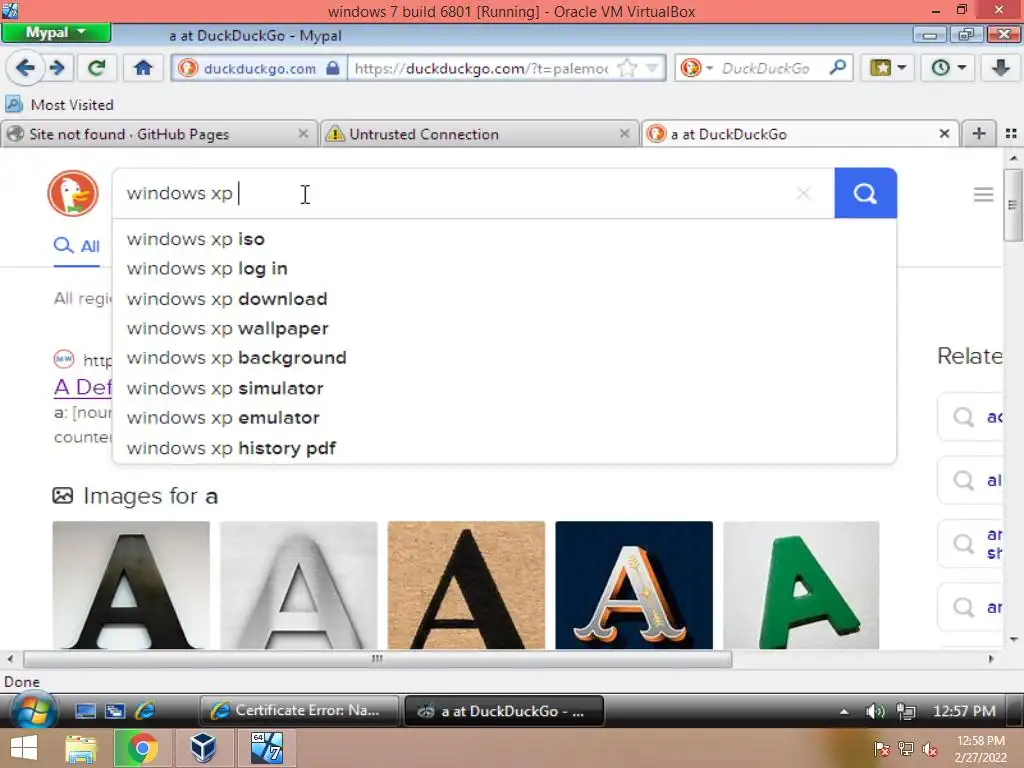Open the DuckDuckGo hamburger menu
Image resolution: width=1024 pixels, height=768 pixels.
(x=983, y=194)
